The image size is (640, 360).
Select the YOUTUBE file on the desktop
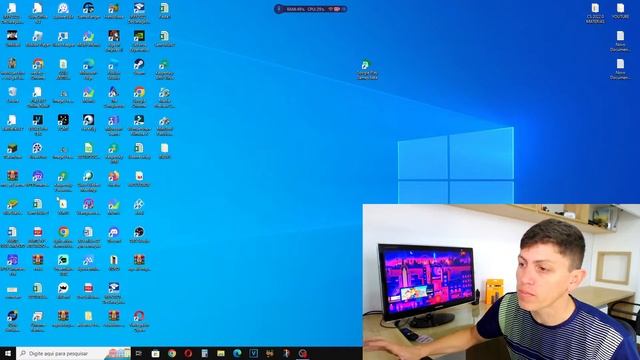point(620,11)
